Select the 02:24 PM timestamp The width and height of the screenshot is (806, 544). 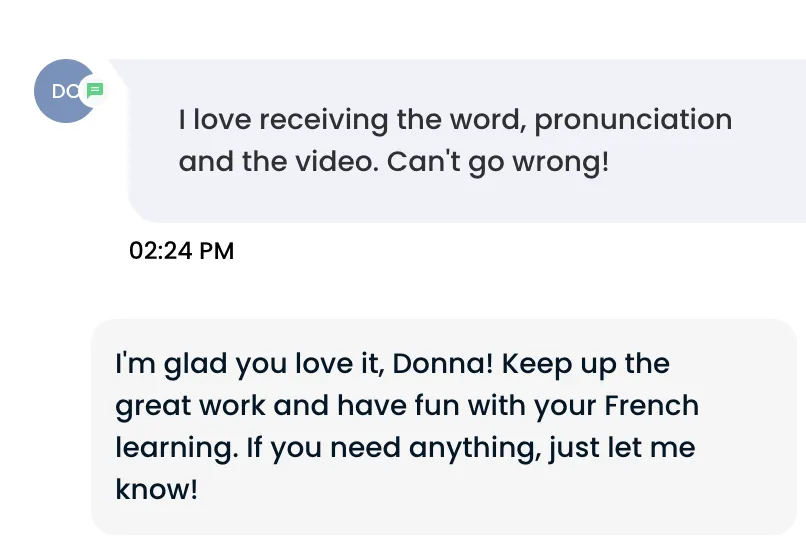point(181,251)
